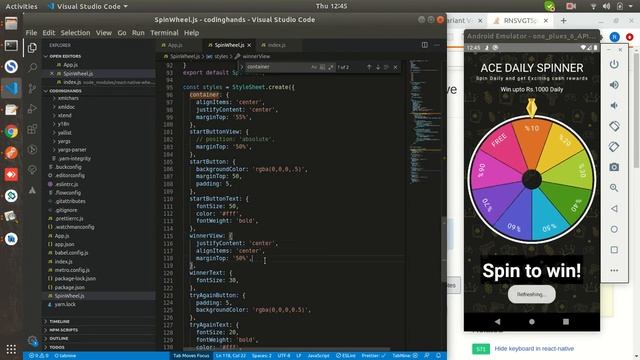The image size is (640, 360).
Task: Open the Selection menu
Action: coord(75,33)
